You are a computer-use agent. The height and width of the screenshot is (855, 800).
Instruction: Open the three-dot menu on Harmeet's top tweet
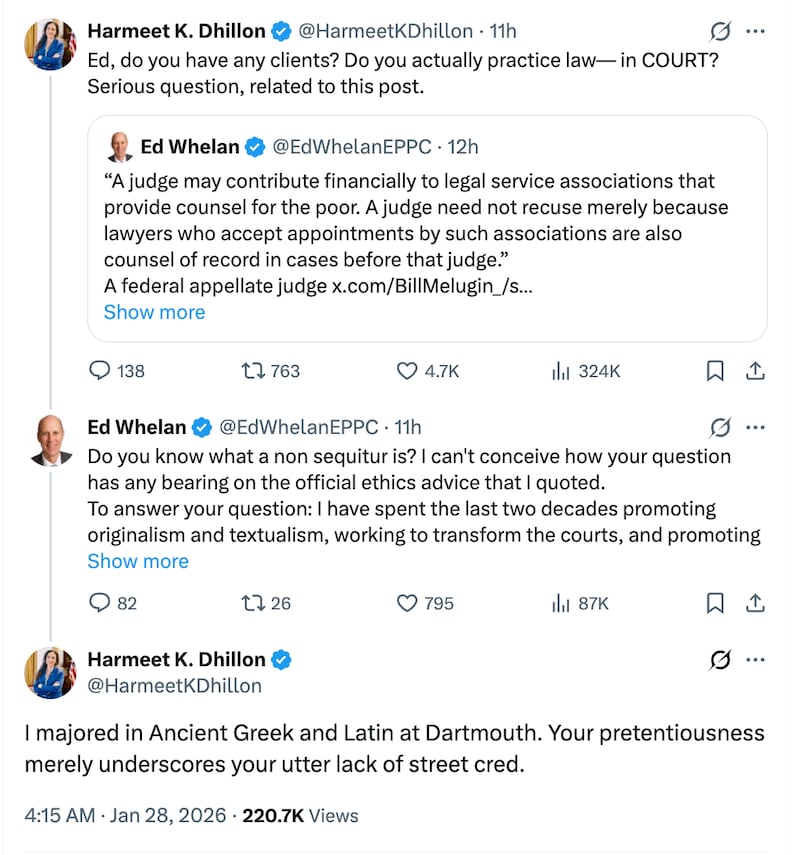click(x=756, y=31)
